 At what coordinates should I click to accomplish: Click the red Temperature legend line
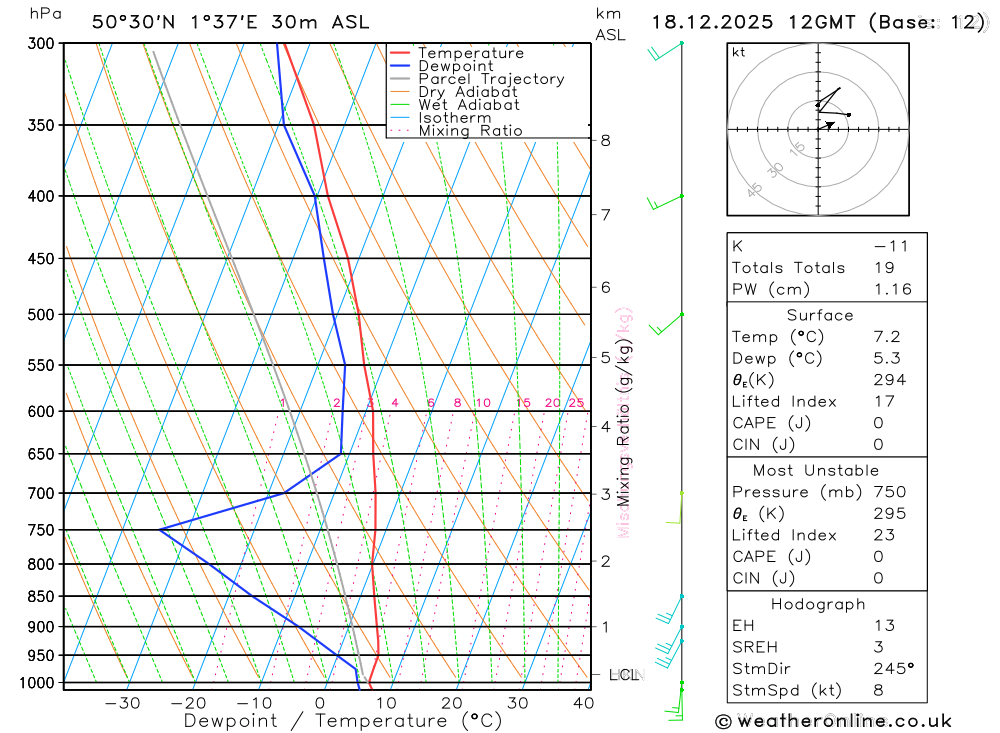(400, 53)
